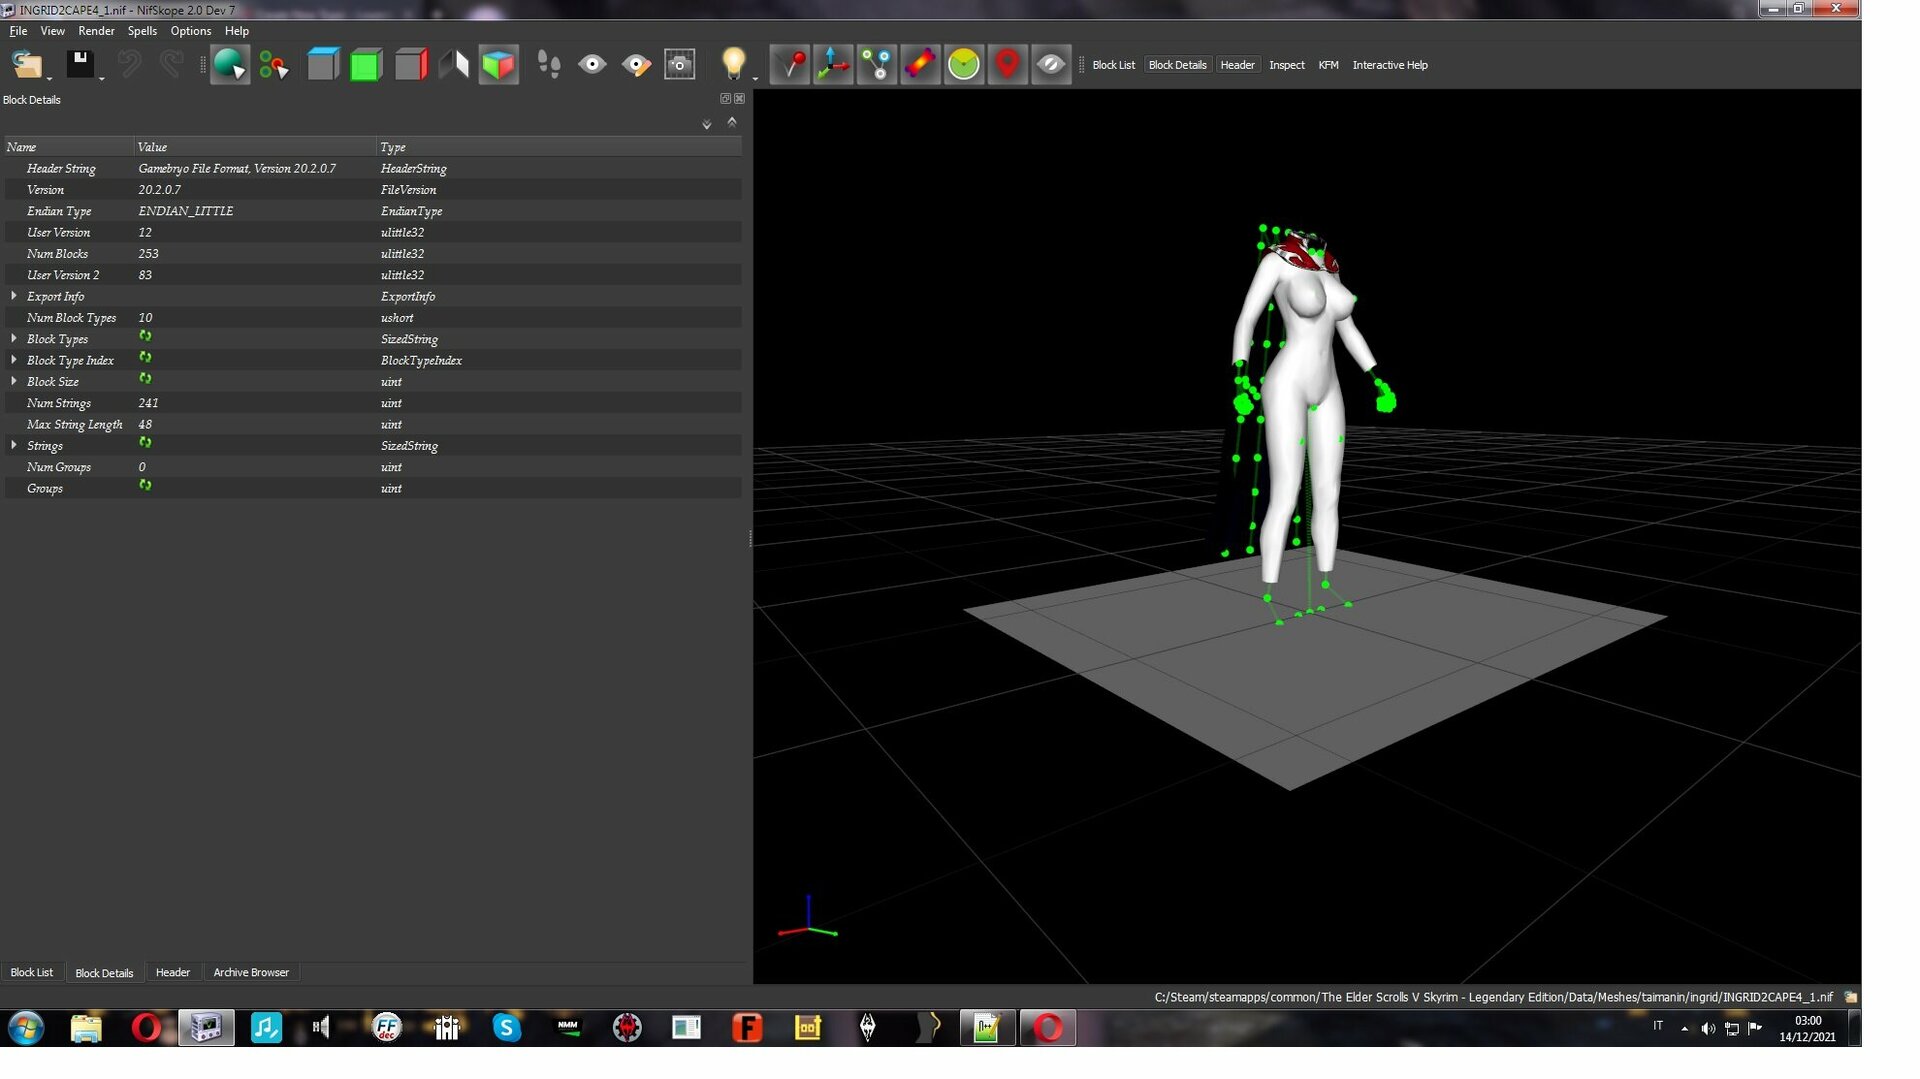The width and height of the screenshot is (1920, 1079).
Task: Click the Walk footsteps icon
Action: tap(549, 65)
